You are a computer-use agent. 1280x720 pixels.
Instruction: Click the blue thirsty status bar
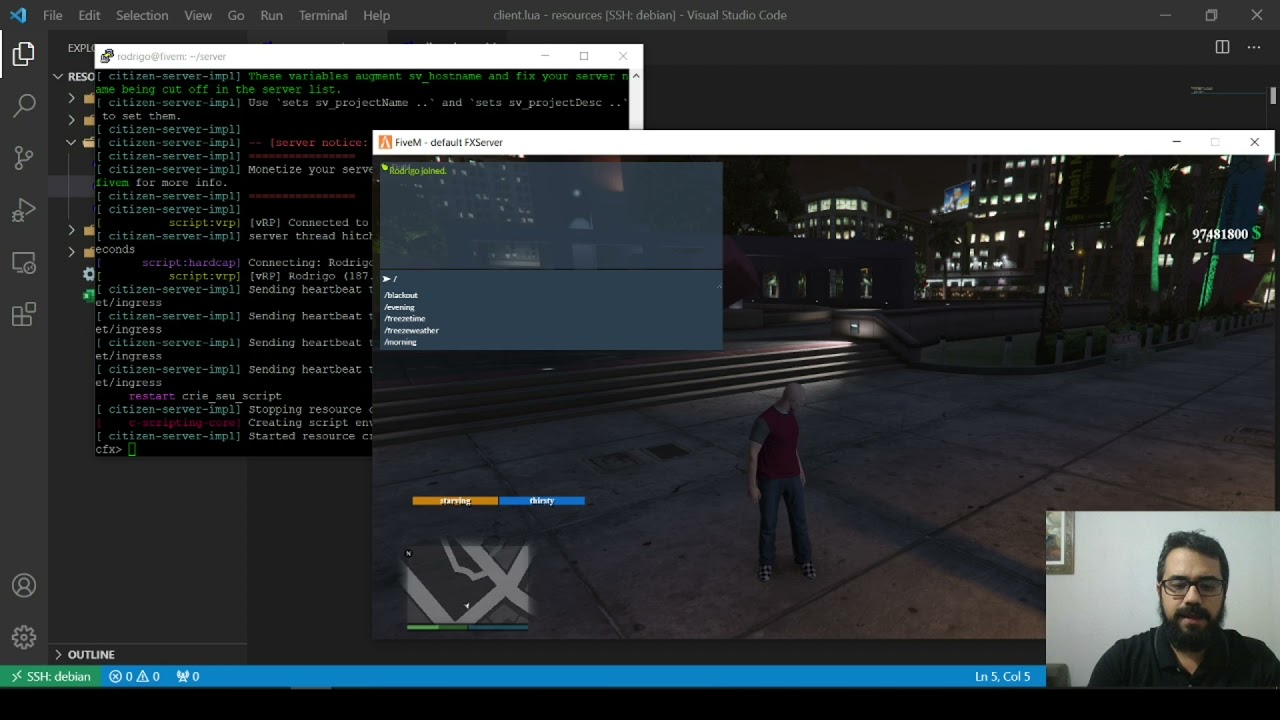coord(542,501)
